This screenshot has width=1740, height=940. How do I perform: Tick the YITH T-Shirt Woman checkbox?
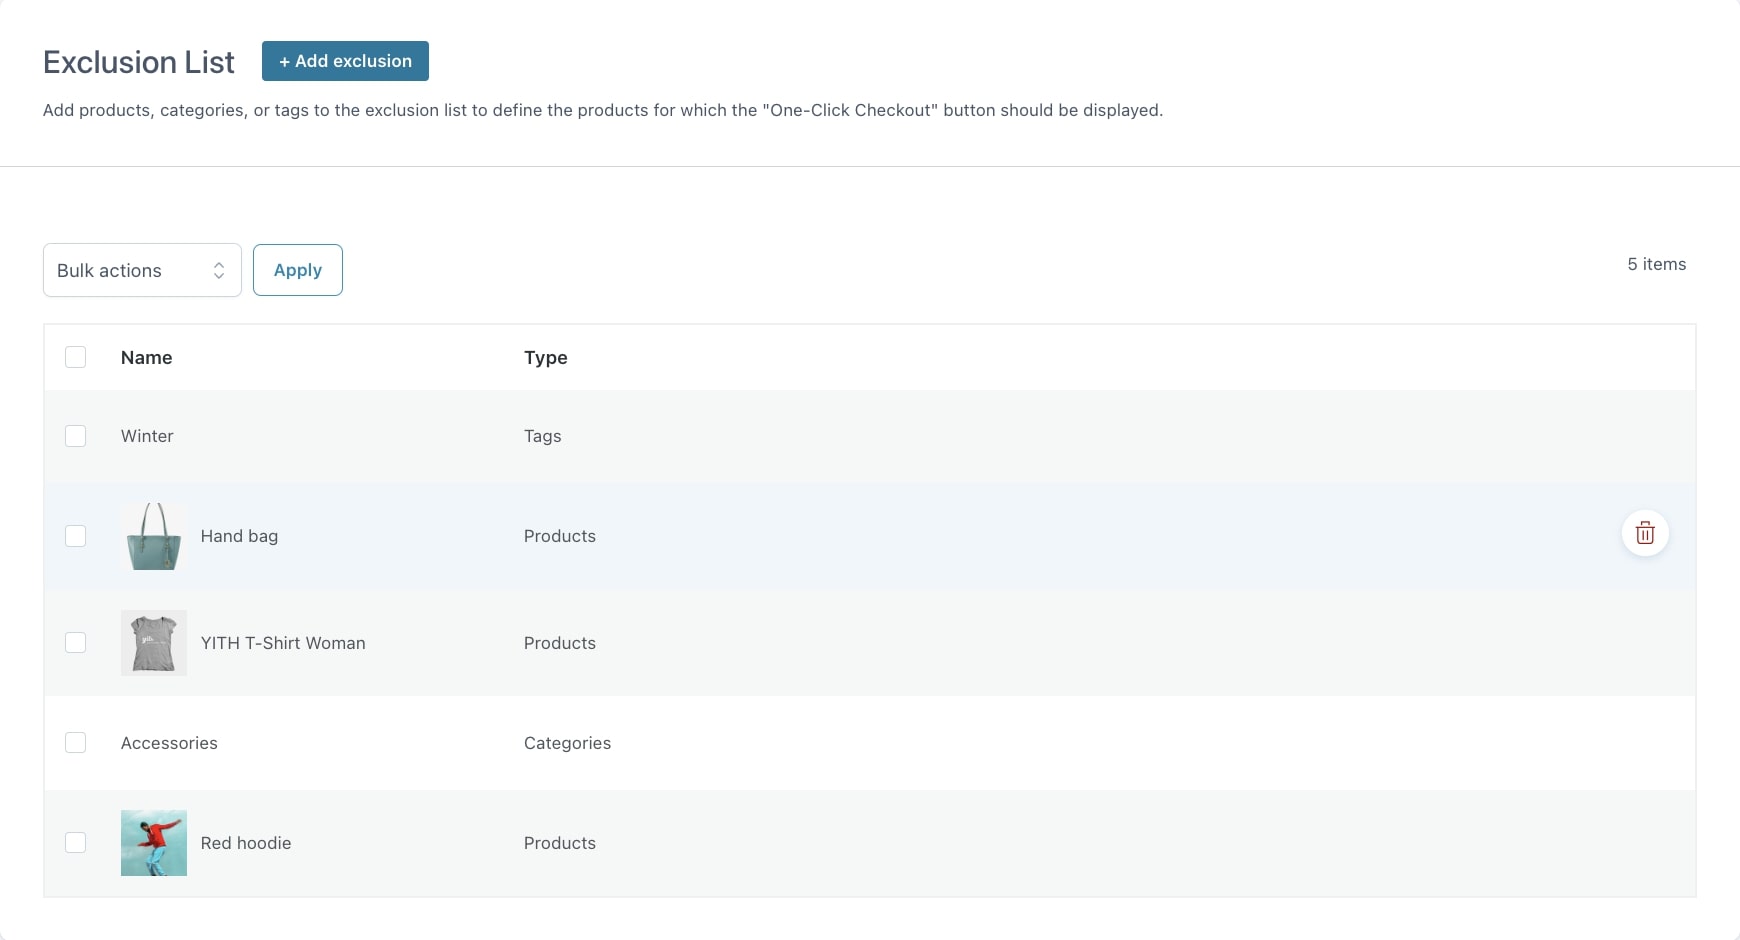coord(75,642)
